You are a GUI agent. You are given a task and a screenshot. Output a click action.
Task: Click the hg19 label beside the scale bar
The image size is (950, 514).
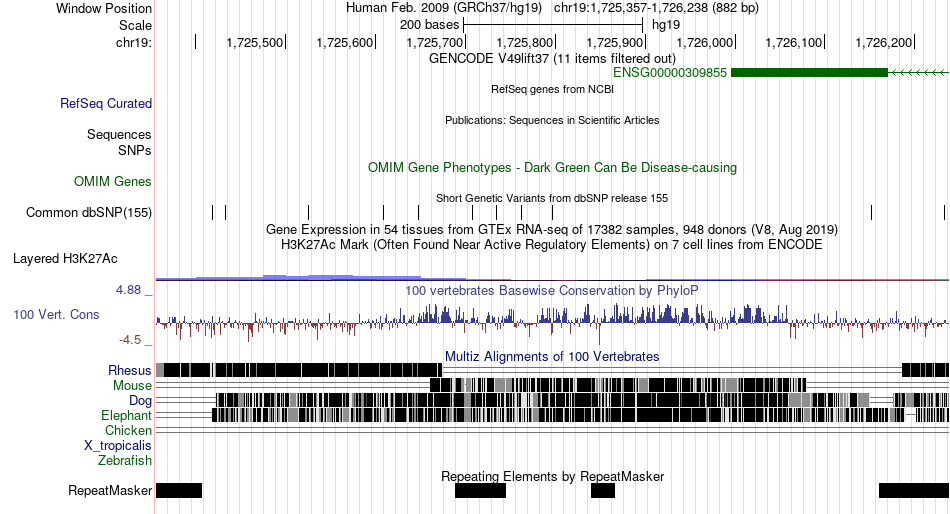click(x=666, y=25)
